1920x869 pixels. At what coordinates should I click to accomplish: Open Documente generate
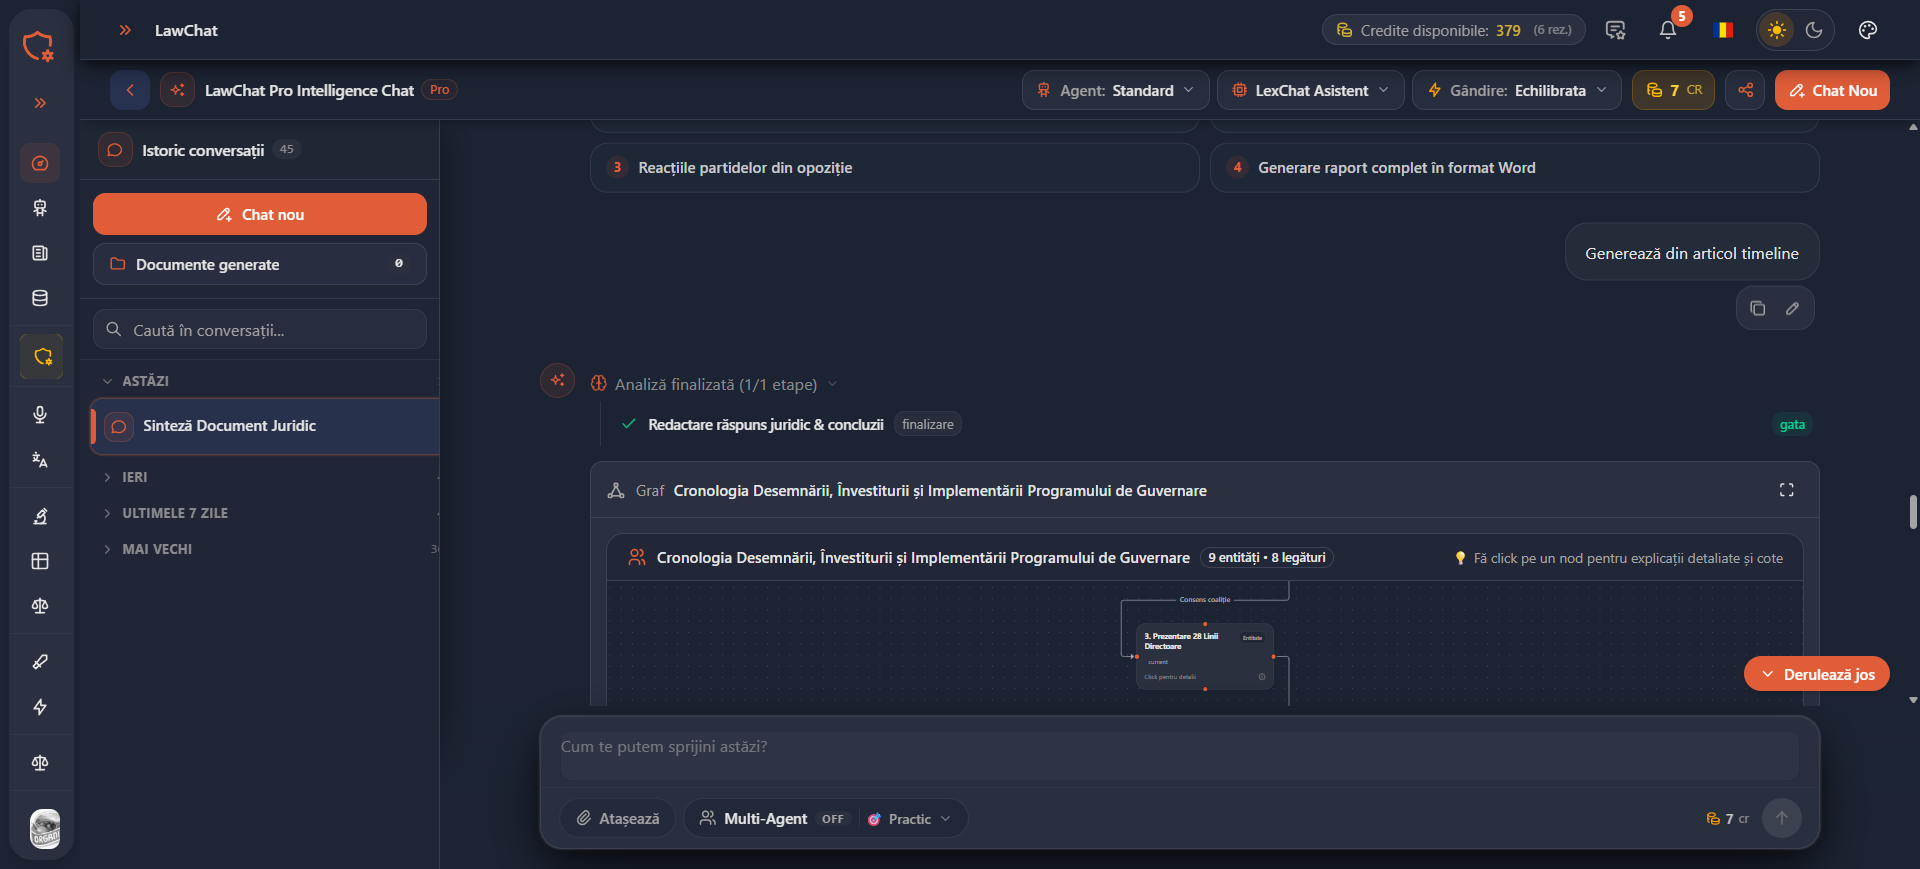pyautogui.click(x=260, y=264)
